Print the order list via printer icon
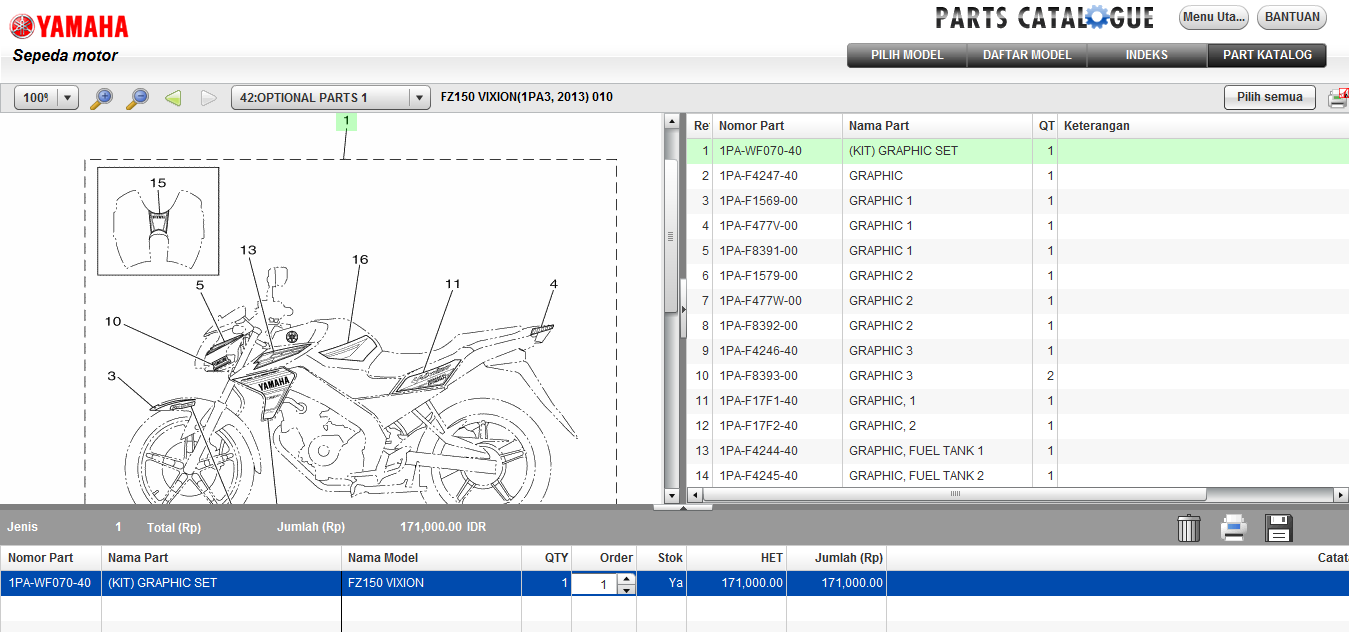 (x=1233, y=528)
